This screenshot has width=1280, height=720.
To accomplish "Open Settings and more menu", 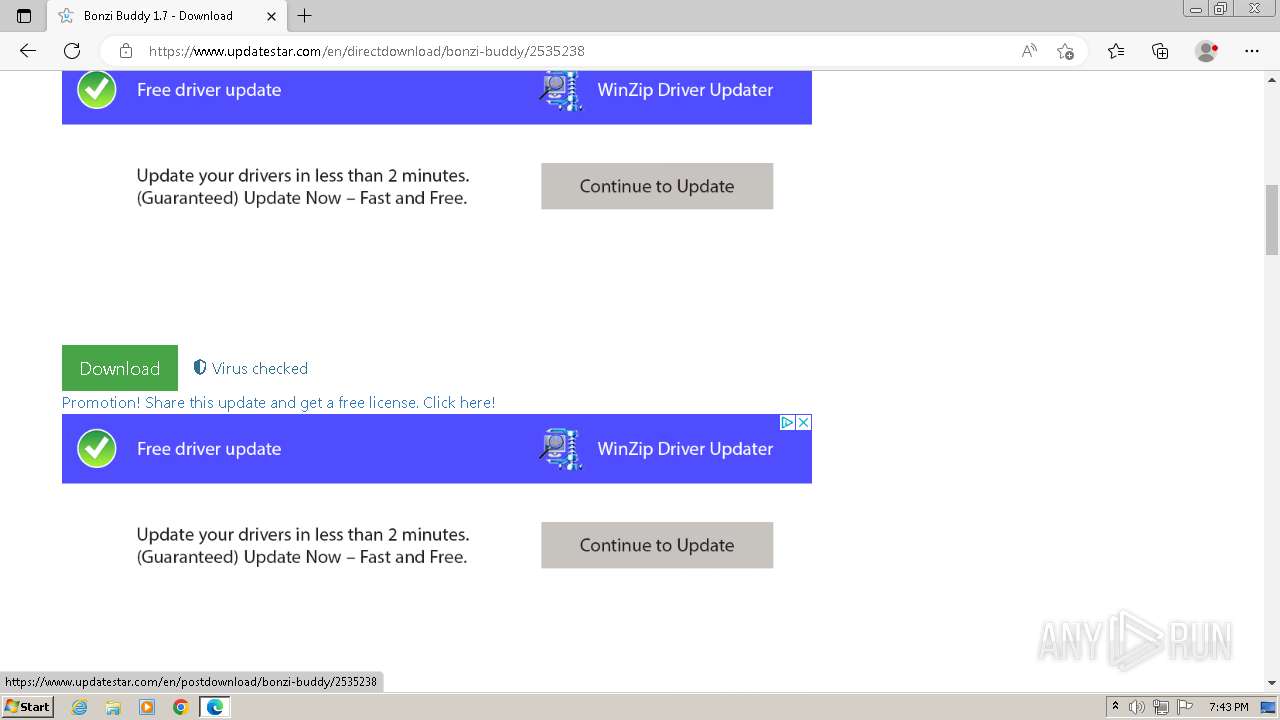I will pyautogui.click(x=1252, y=51).
